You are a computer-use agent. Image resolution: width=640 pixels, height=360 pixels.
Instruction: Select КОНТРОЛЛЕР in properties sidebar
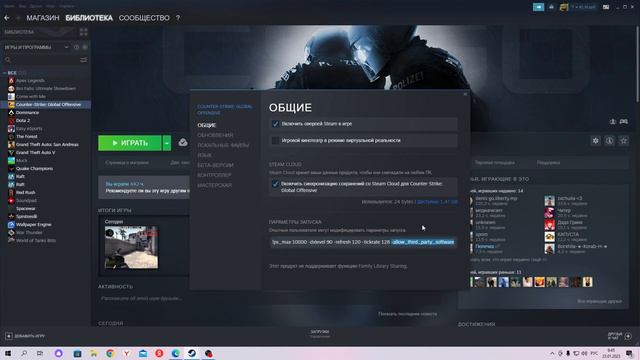214,175
